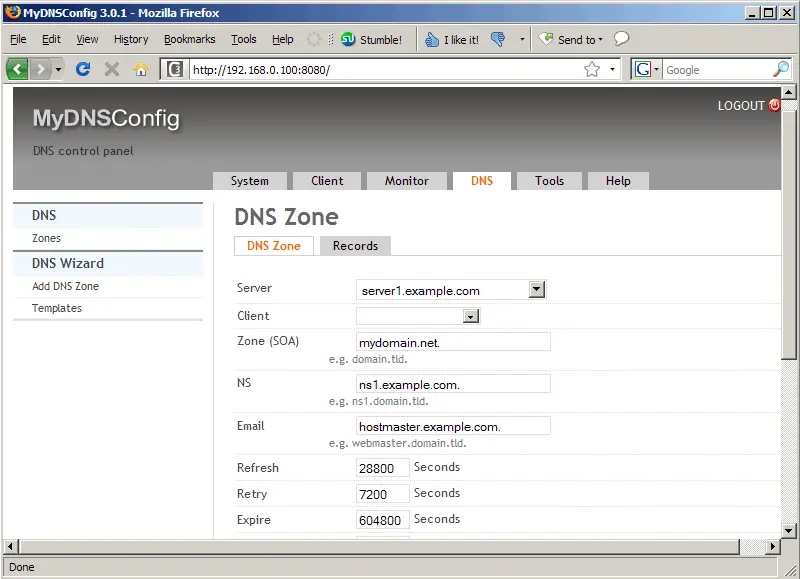Click the vertical scrollbar down arrow
Viewport: 800px width, 579px height.
tap(789, 531)
